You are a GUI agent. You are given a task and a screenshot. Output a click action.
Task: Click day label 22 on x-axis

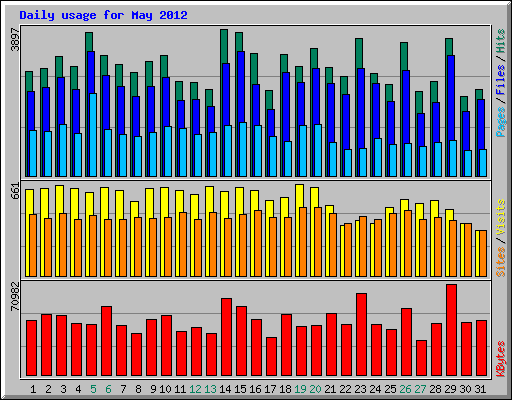point(345,389)
